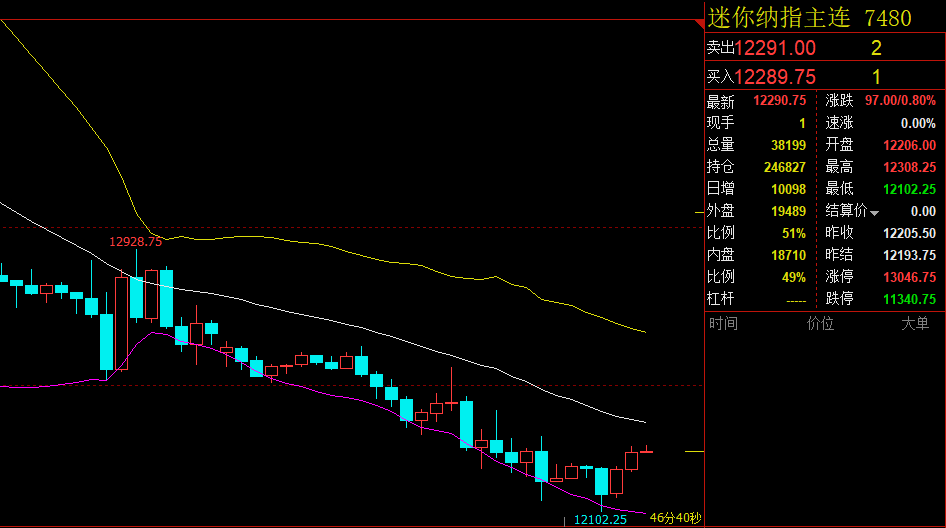Click the 外盘 比例 value 51%
946x528 pixels.
pos(794,233)
